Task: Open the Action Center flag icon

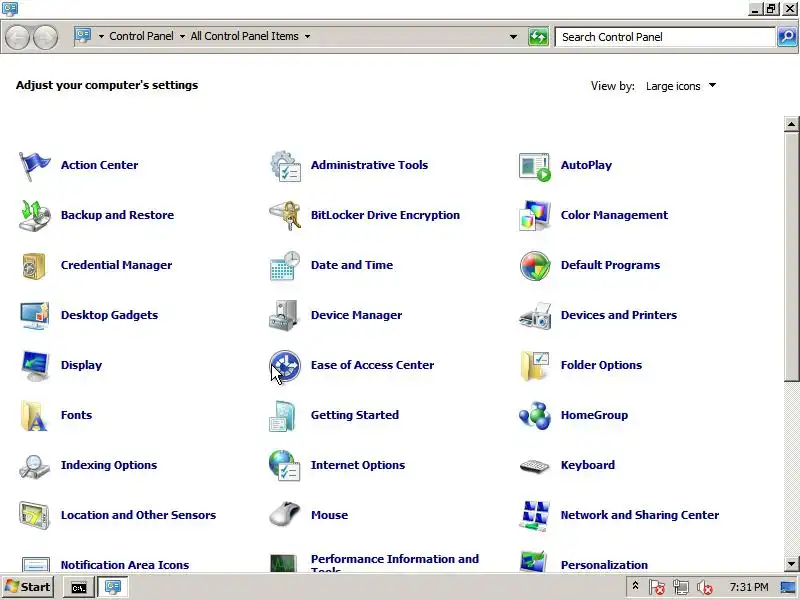Action: 34,166
